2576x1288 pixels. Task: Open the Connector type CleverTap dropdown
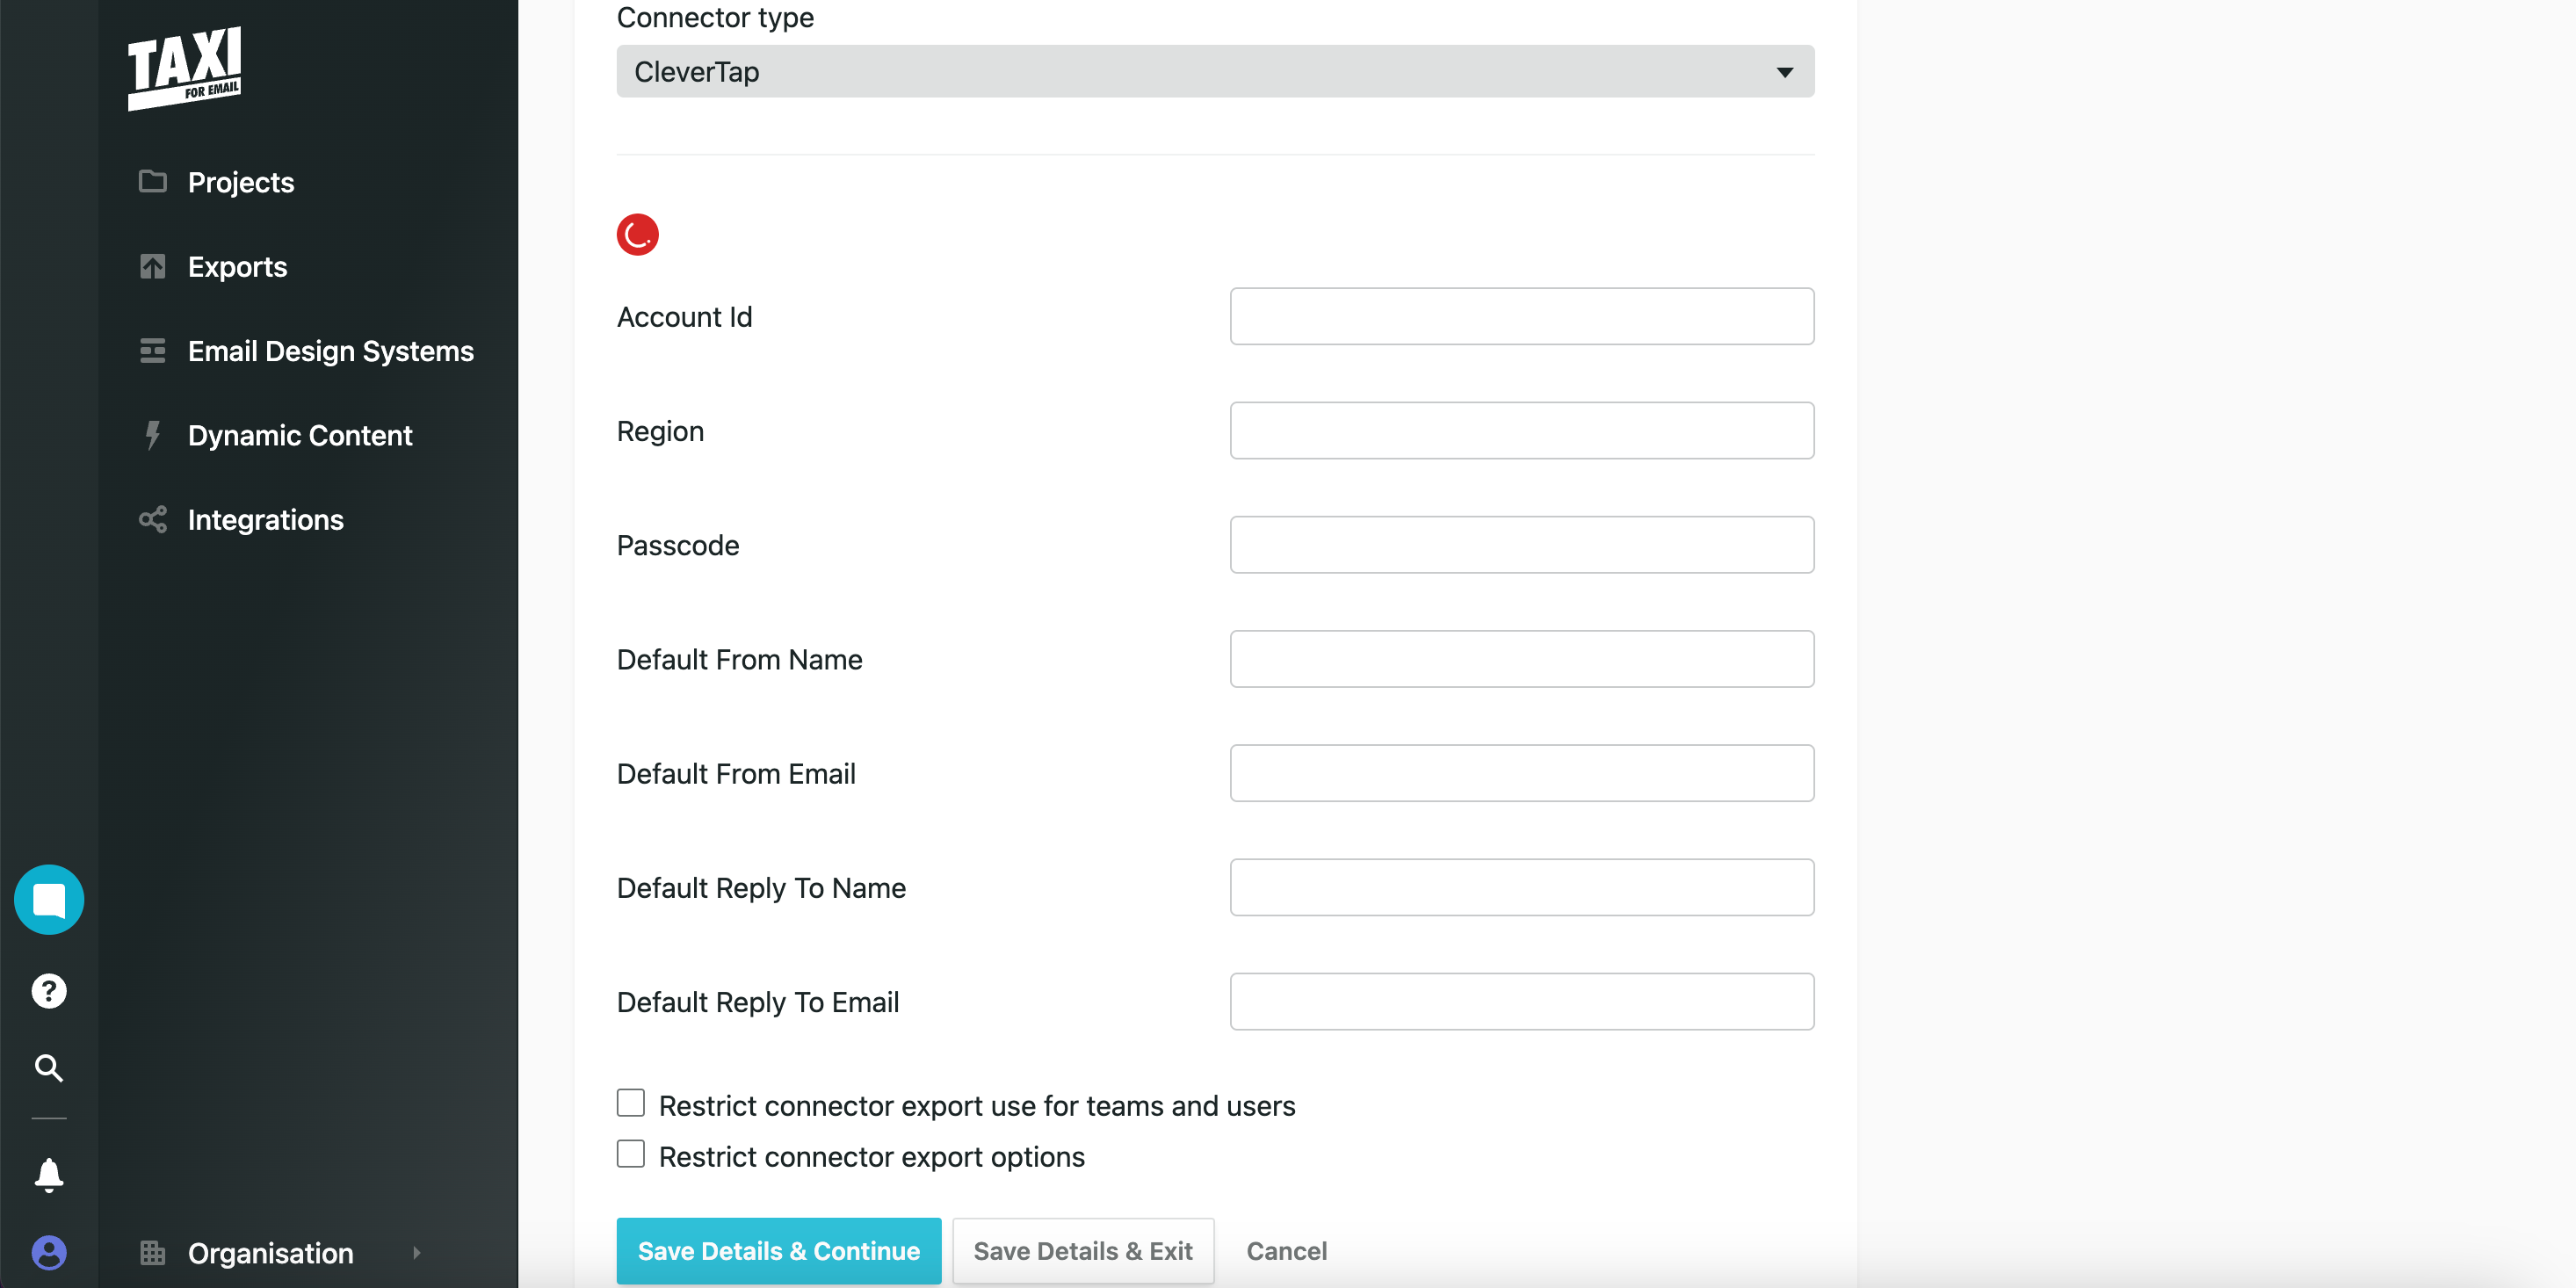[x=1215, y=71]
